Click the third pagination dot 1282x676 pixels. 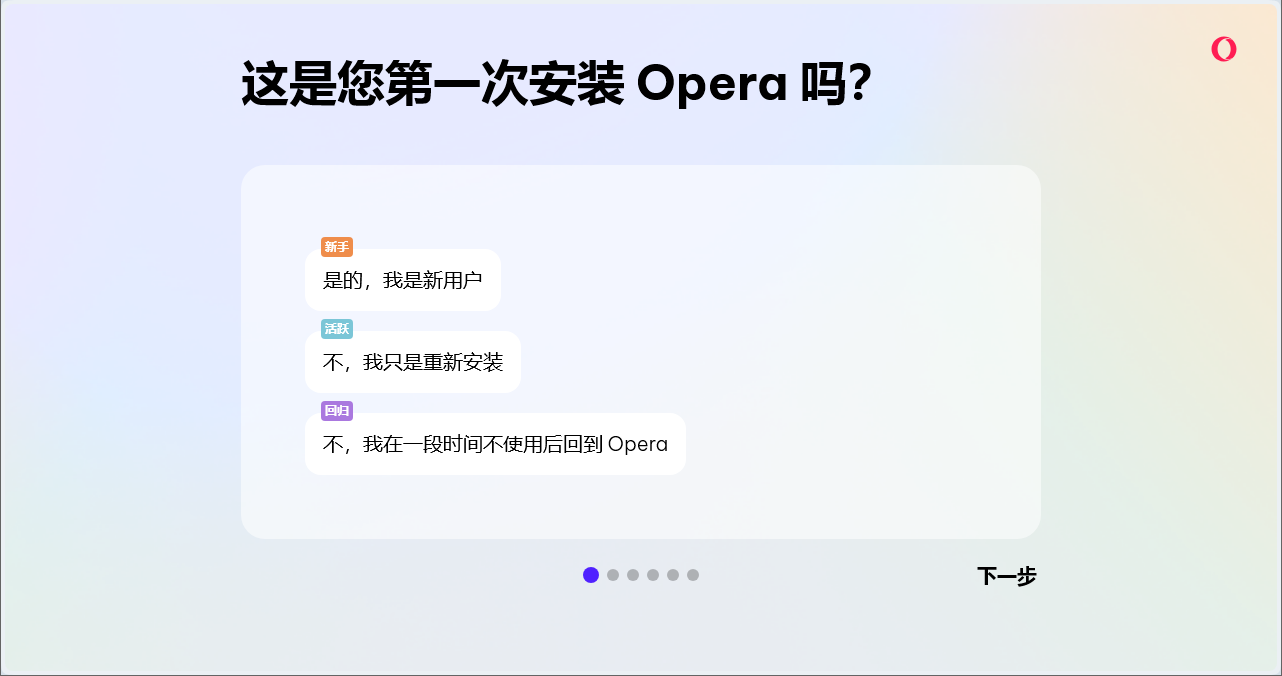(632, 575)
